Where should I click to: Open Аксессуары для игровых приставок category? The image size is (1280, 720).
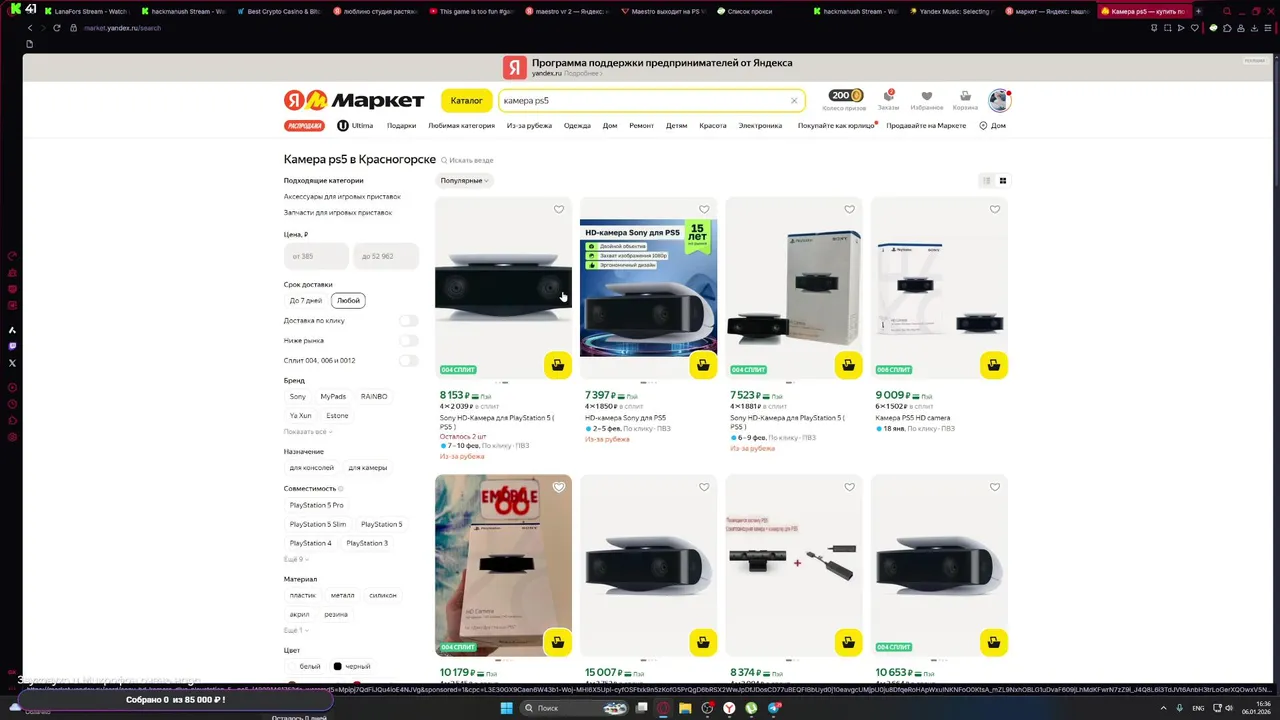(x=342, y=197)
